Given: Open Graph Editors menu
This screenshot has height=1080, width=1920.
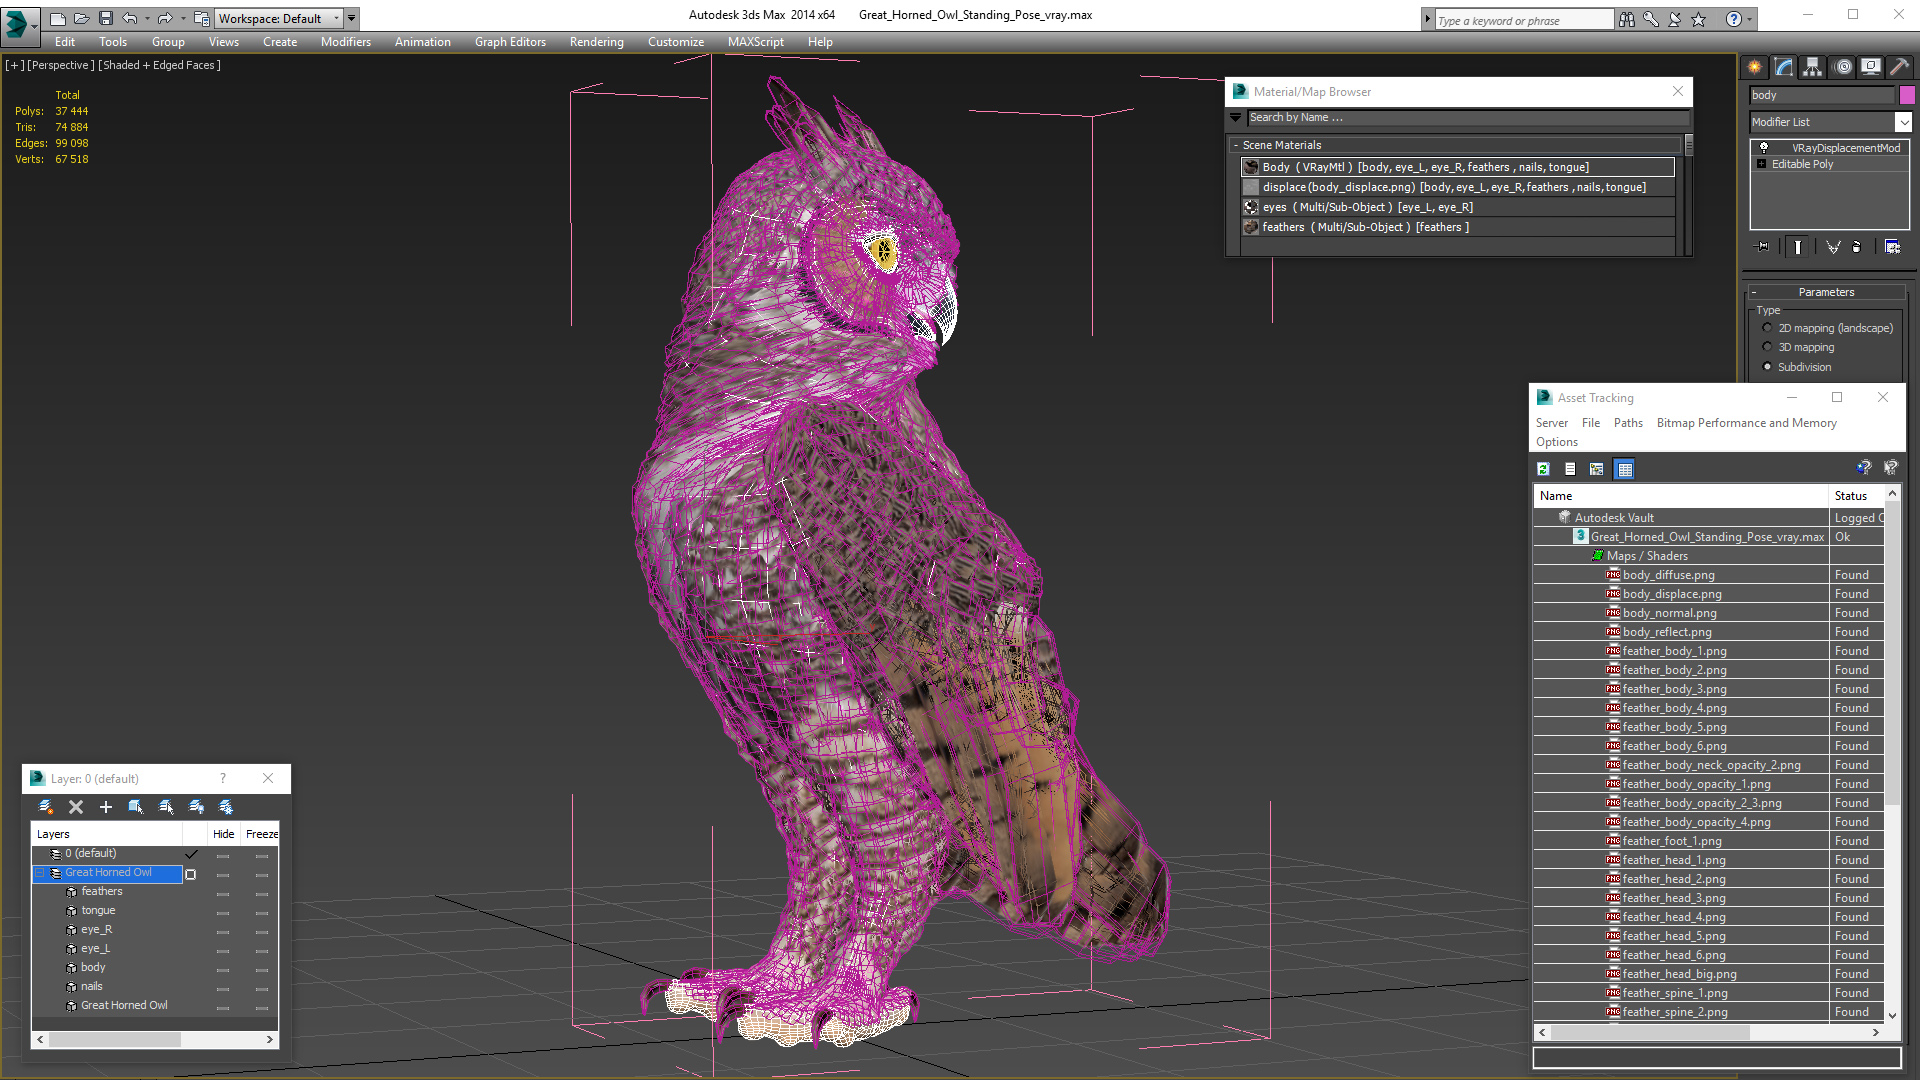Looking at the screenshot, I should coord(510,42).
